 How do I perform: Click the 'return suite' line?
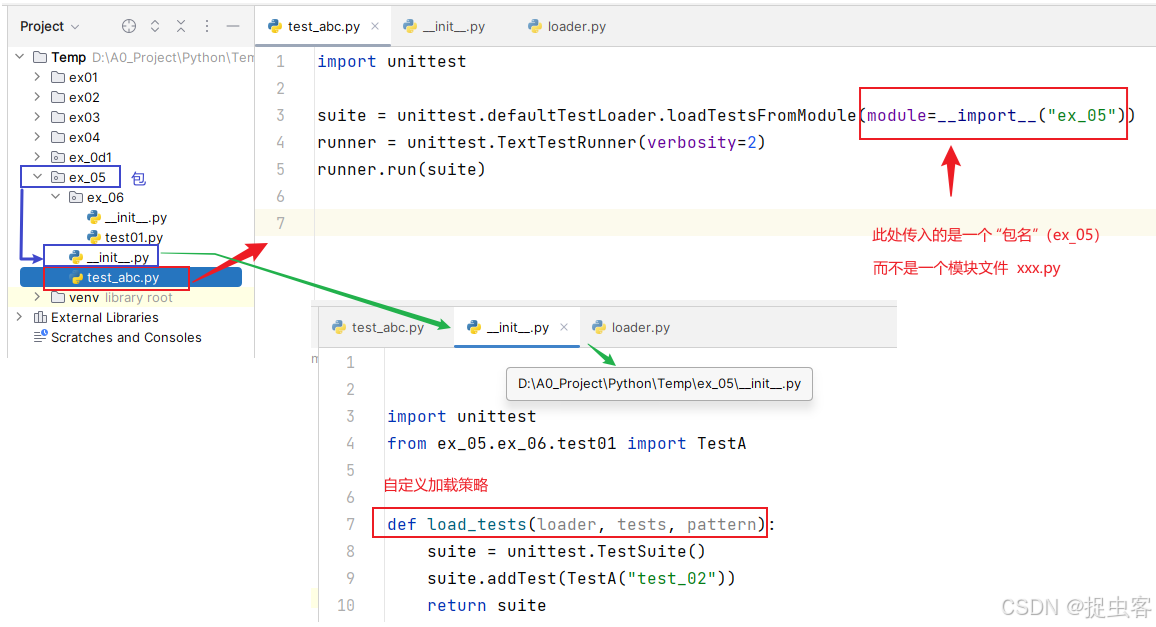(487, 606)
